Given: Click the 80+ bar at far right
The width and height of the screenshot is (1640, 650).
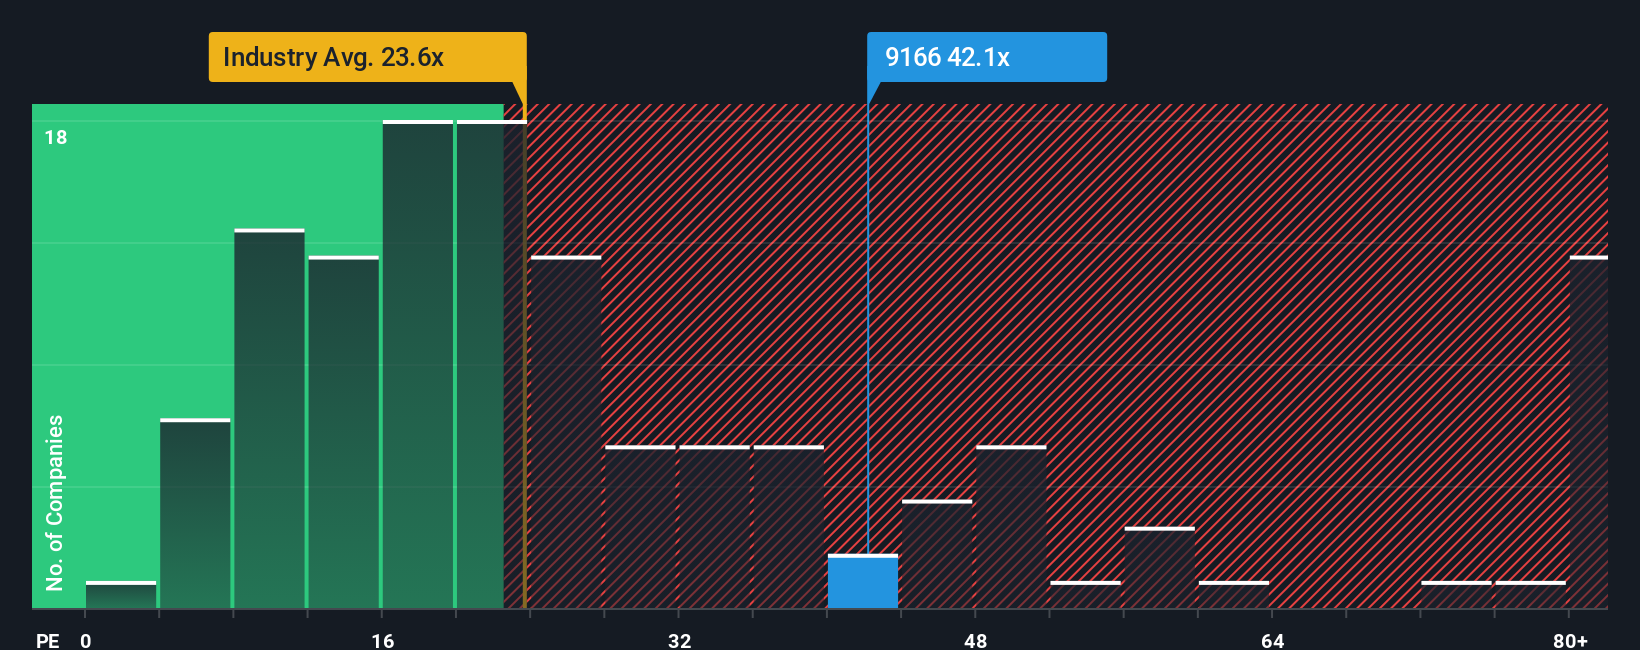Looking at the screenshot, I should click(x=1588, y=432).
